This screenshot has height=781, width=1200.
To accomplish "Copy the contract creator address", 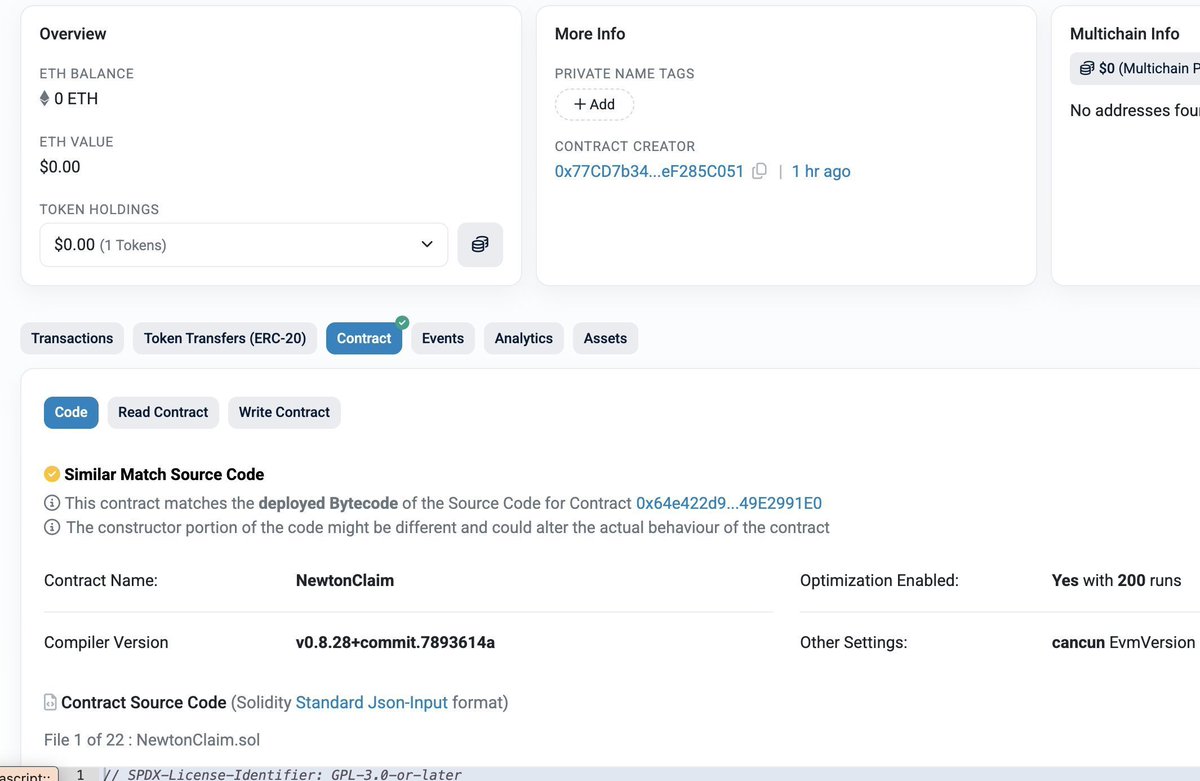I will pyautogui.click(x=759, y=171).
